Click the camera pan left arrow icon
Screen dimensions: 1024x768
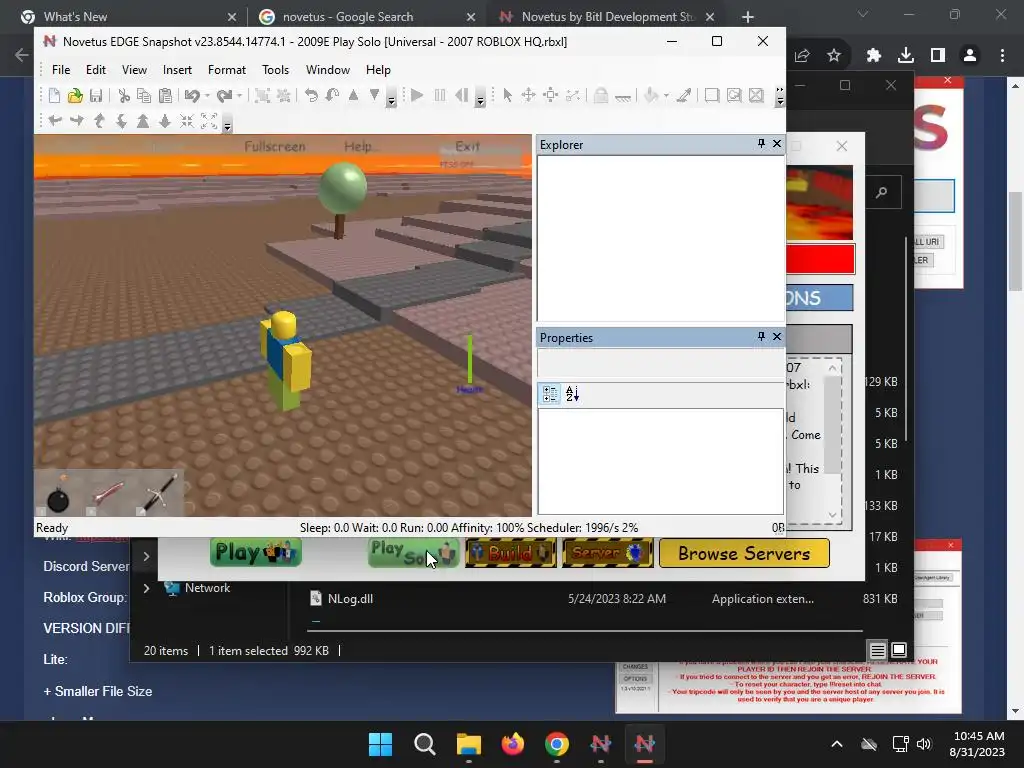point(55,121)
